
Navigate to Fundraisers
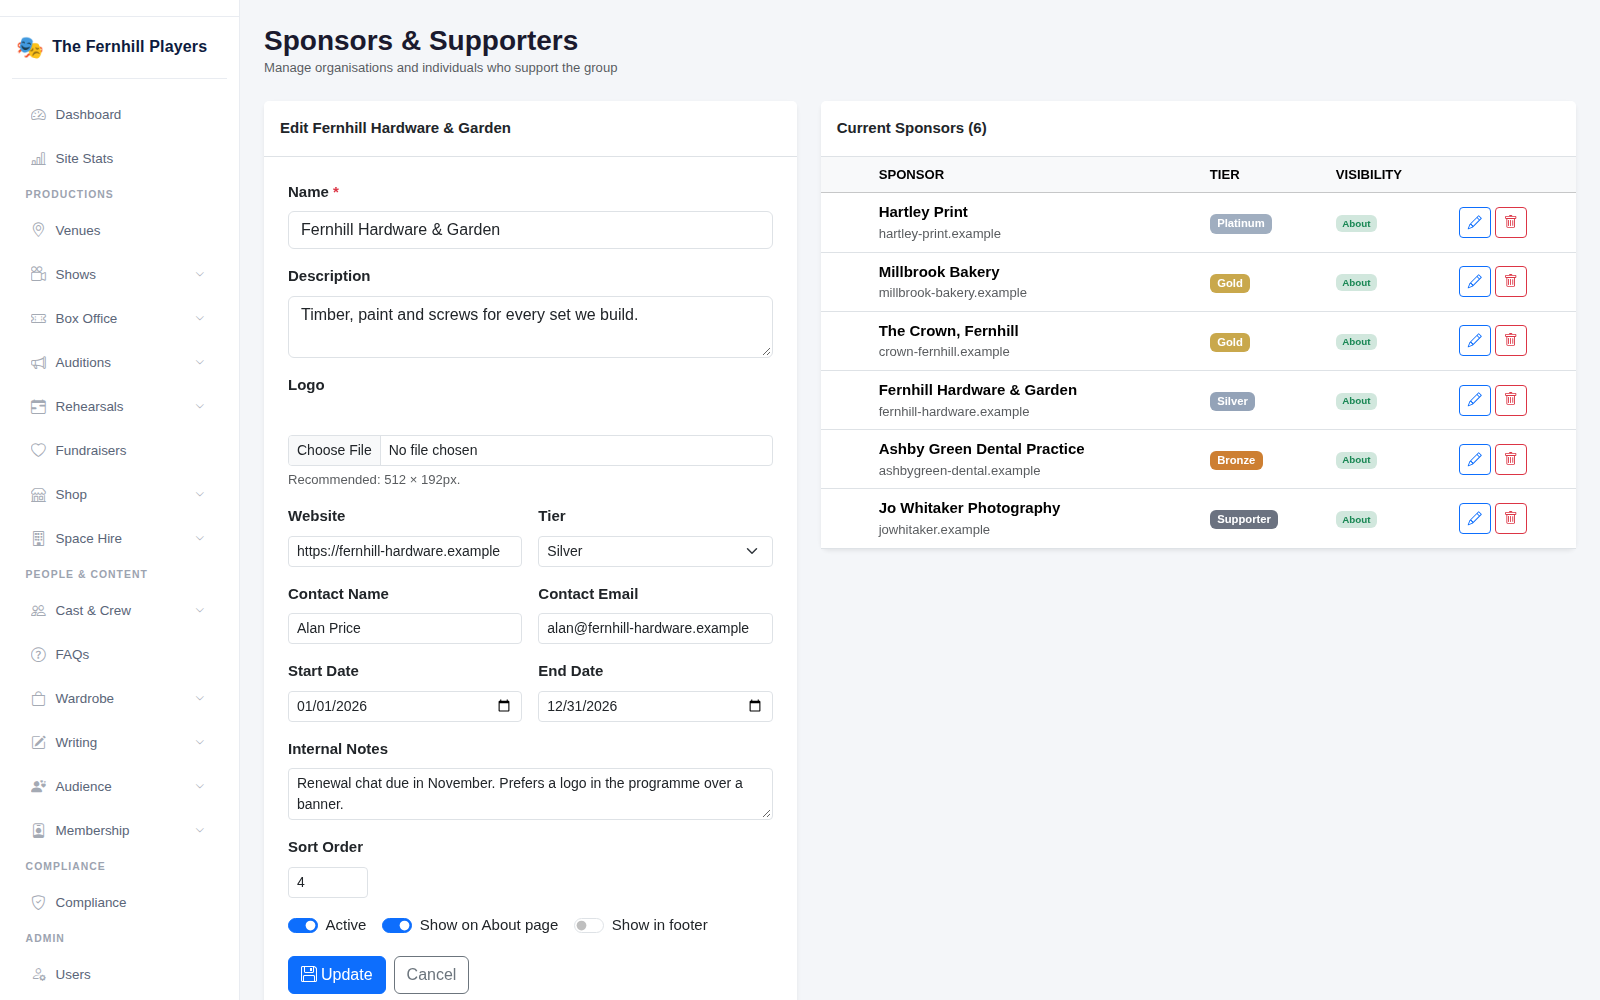pos(119,450)
